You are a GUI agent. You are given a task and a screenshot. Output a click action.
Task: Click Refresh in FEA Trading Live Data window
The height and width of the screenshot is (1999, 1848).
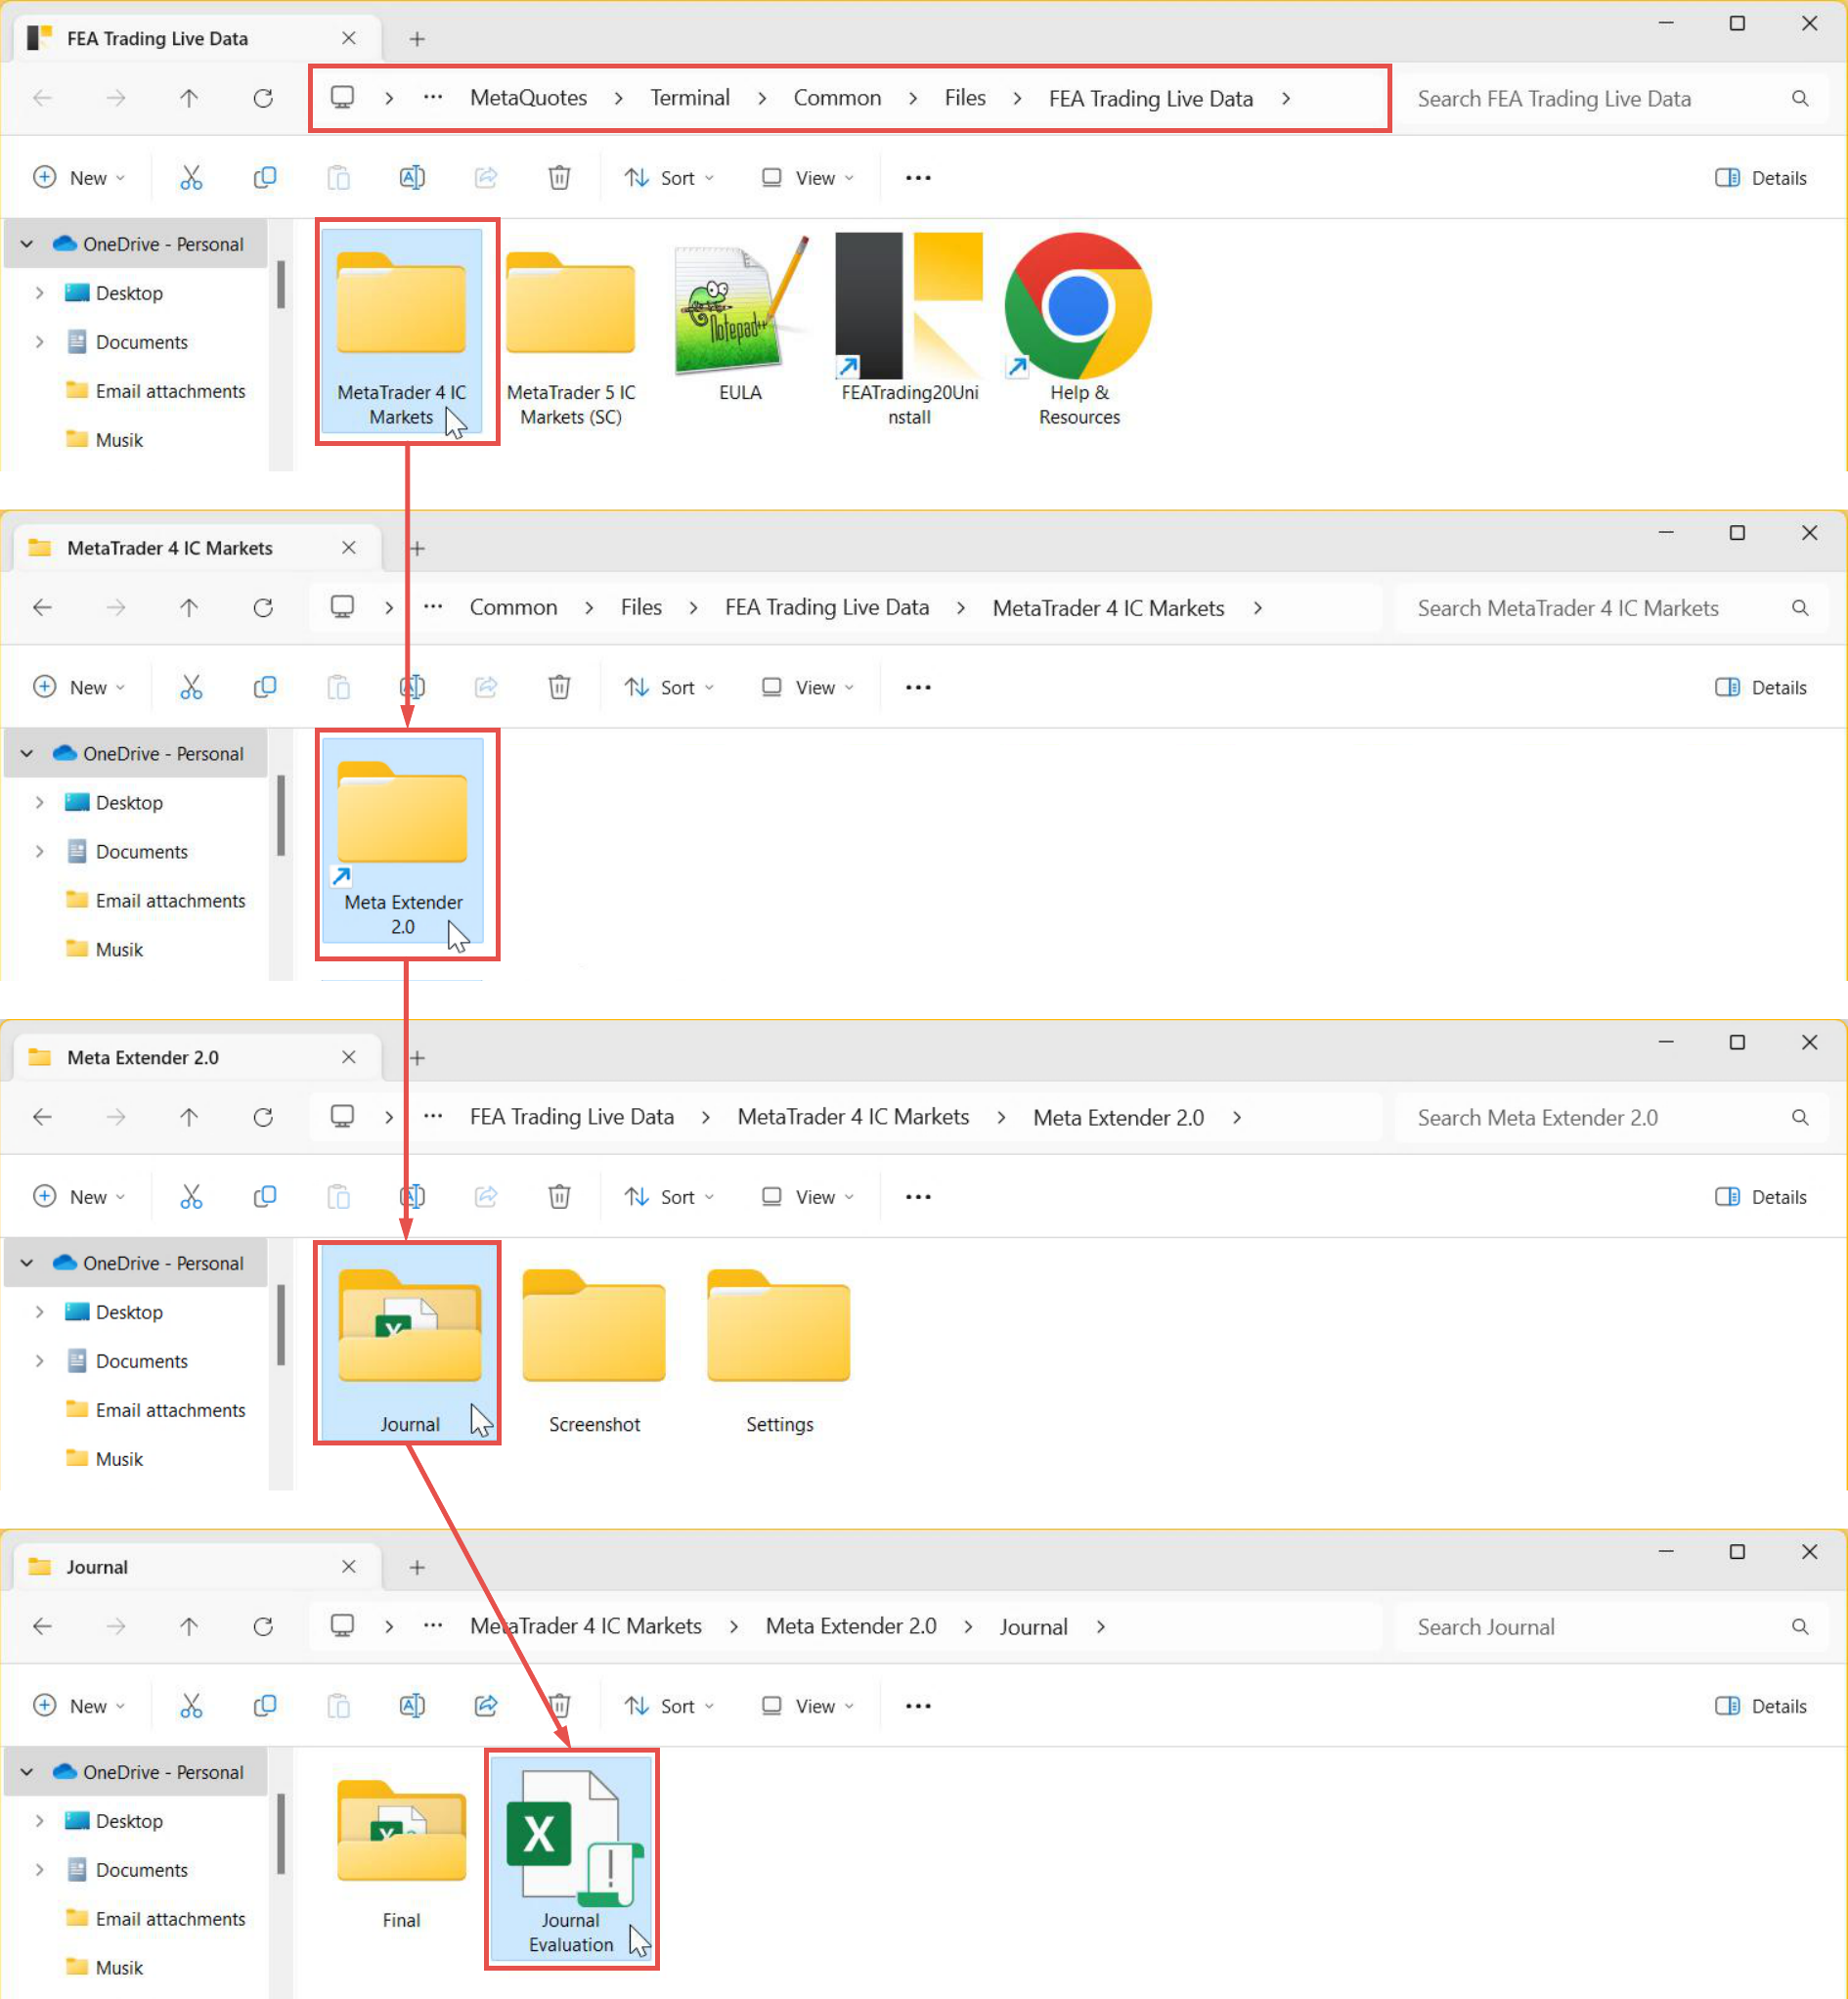click(x=263, y=98)
